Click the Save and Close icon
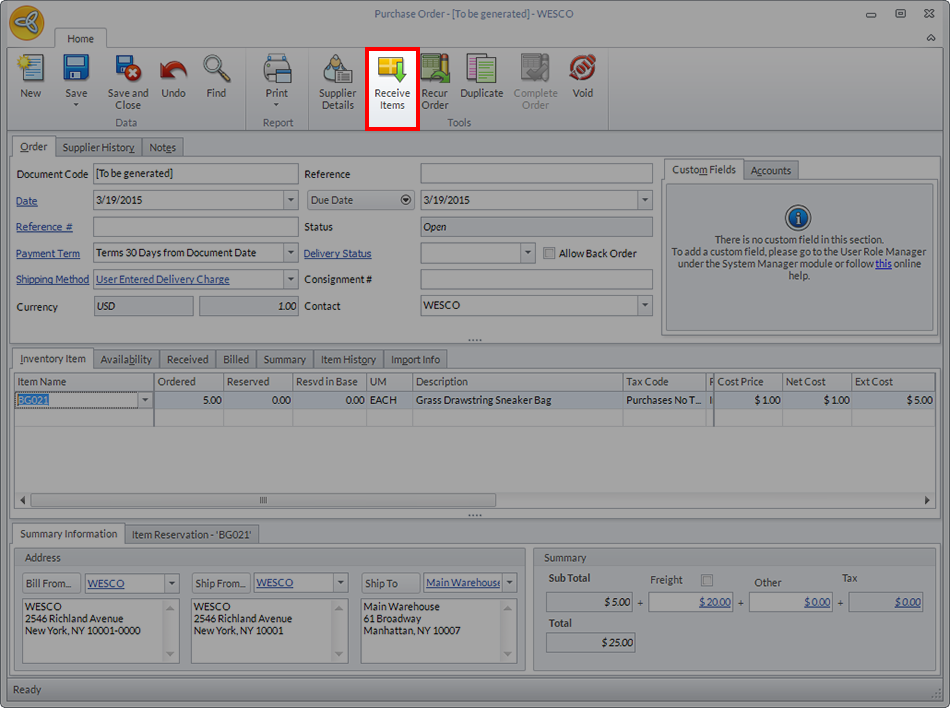This screenshot has height=708, width=950. click(x=128, y=80)
